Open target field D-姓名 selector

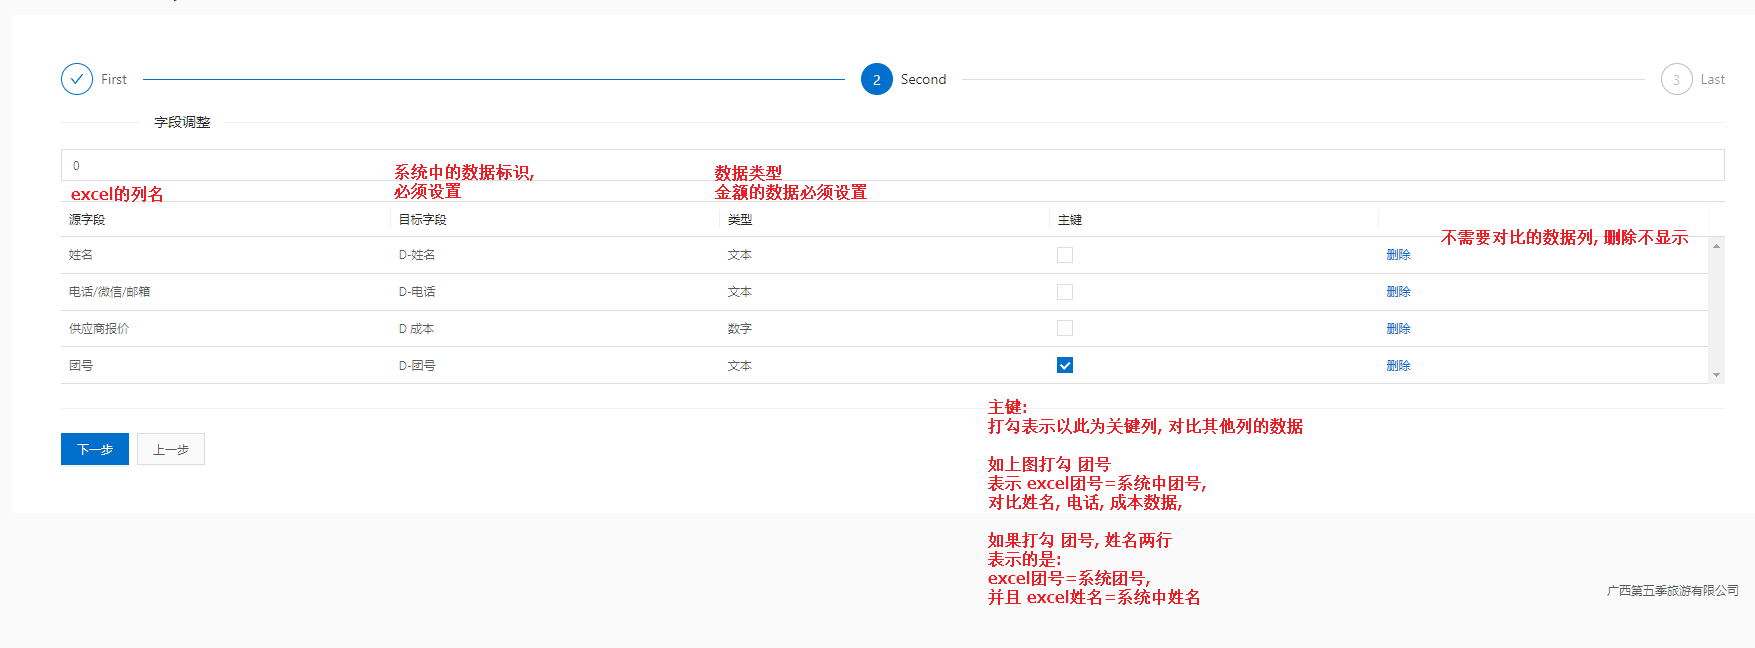[x=417, y=255]
